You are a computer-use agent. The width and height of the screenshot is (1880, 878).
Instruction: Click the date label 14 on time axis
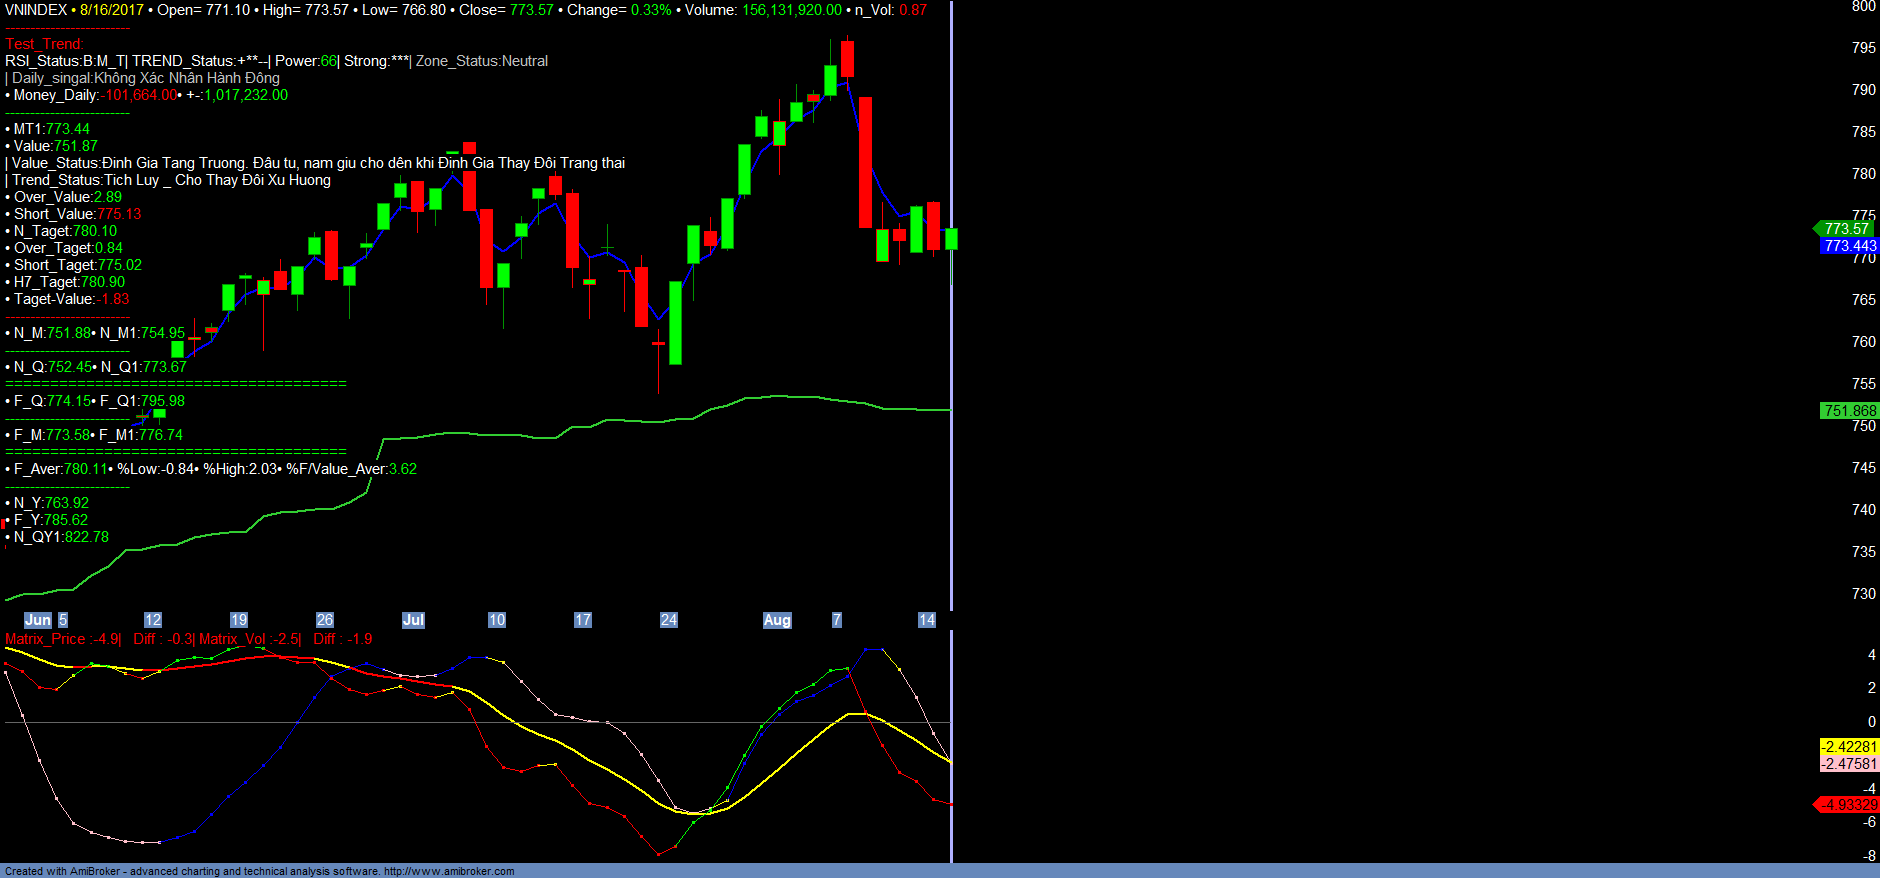click(926, 620)
